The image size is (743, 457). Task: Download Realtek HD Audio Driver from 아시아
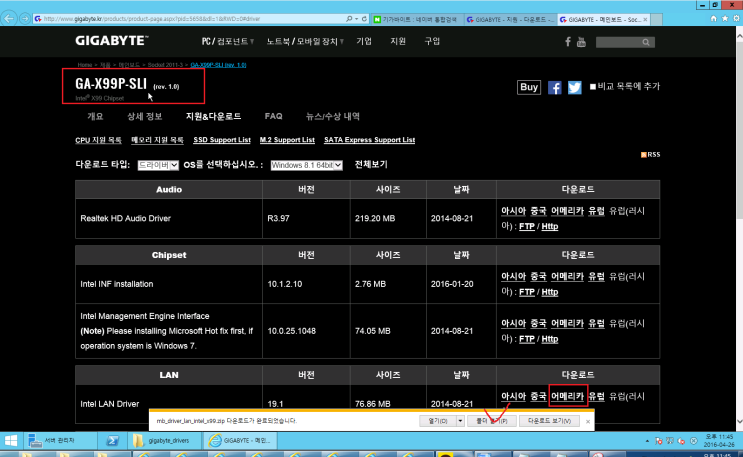514,211
